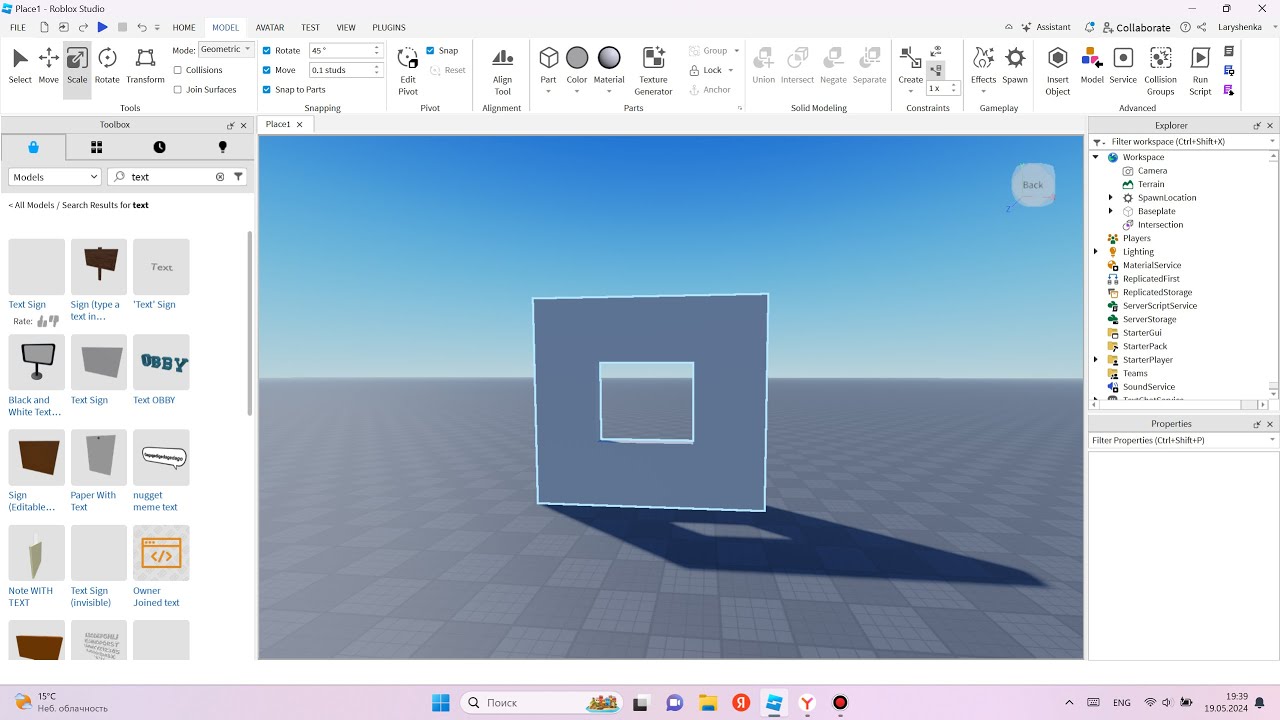The width and height of the screenshot is (1280, 720).
Task: Expand the StarterPlayer node
Action: click(1096, 359)
